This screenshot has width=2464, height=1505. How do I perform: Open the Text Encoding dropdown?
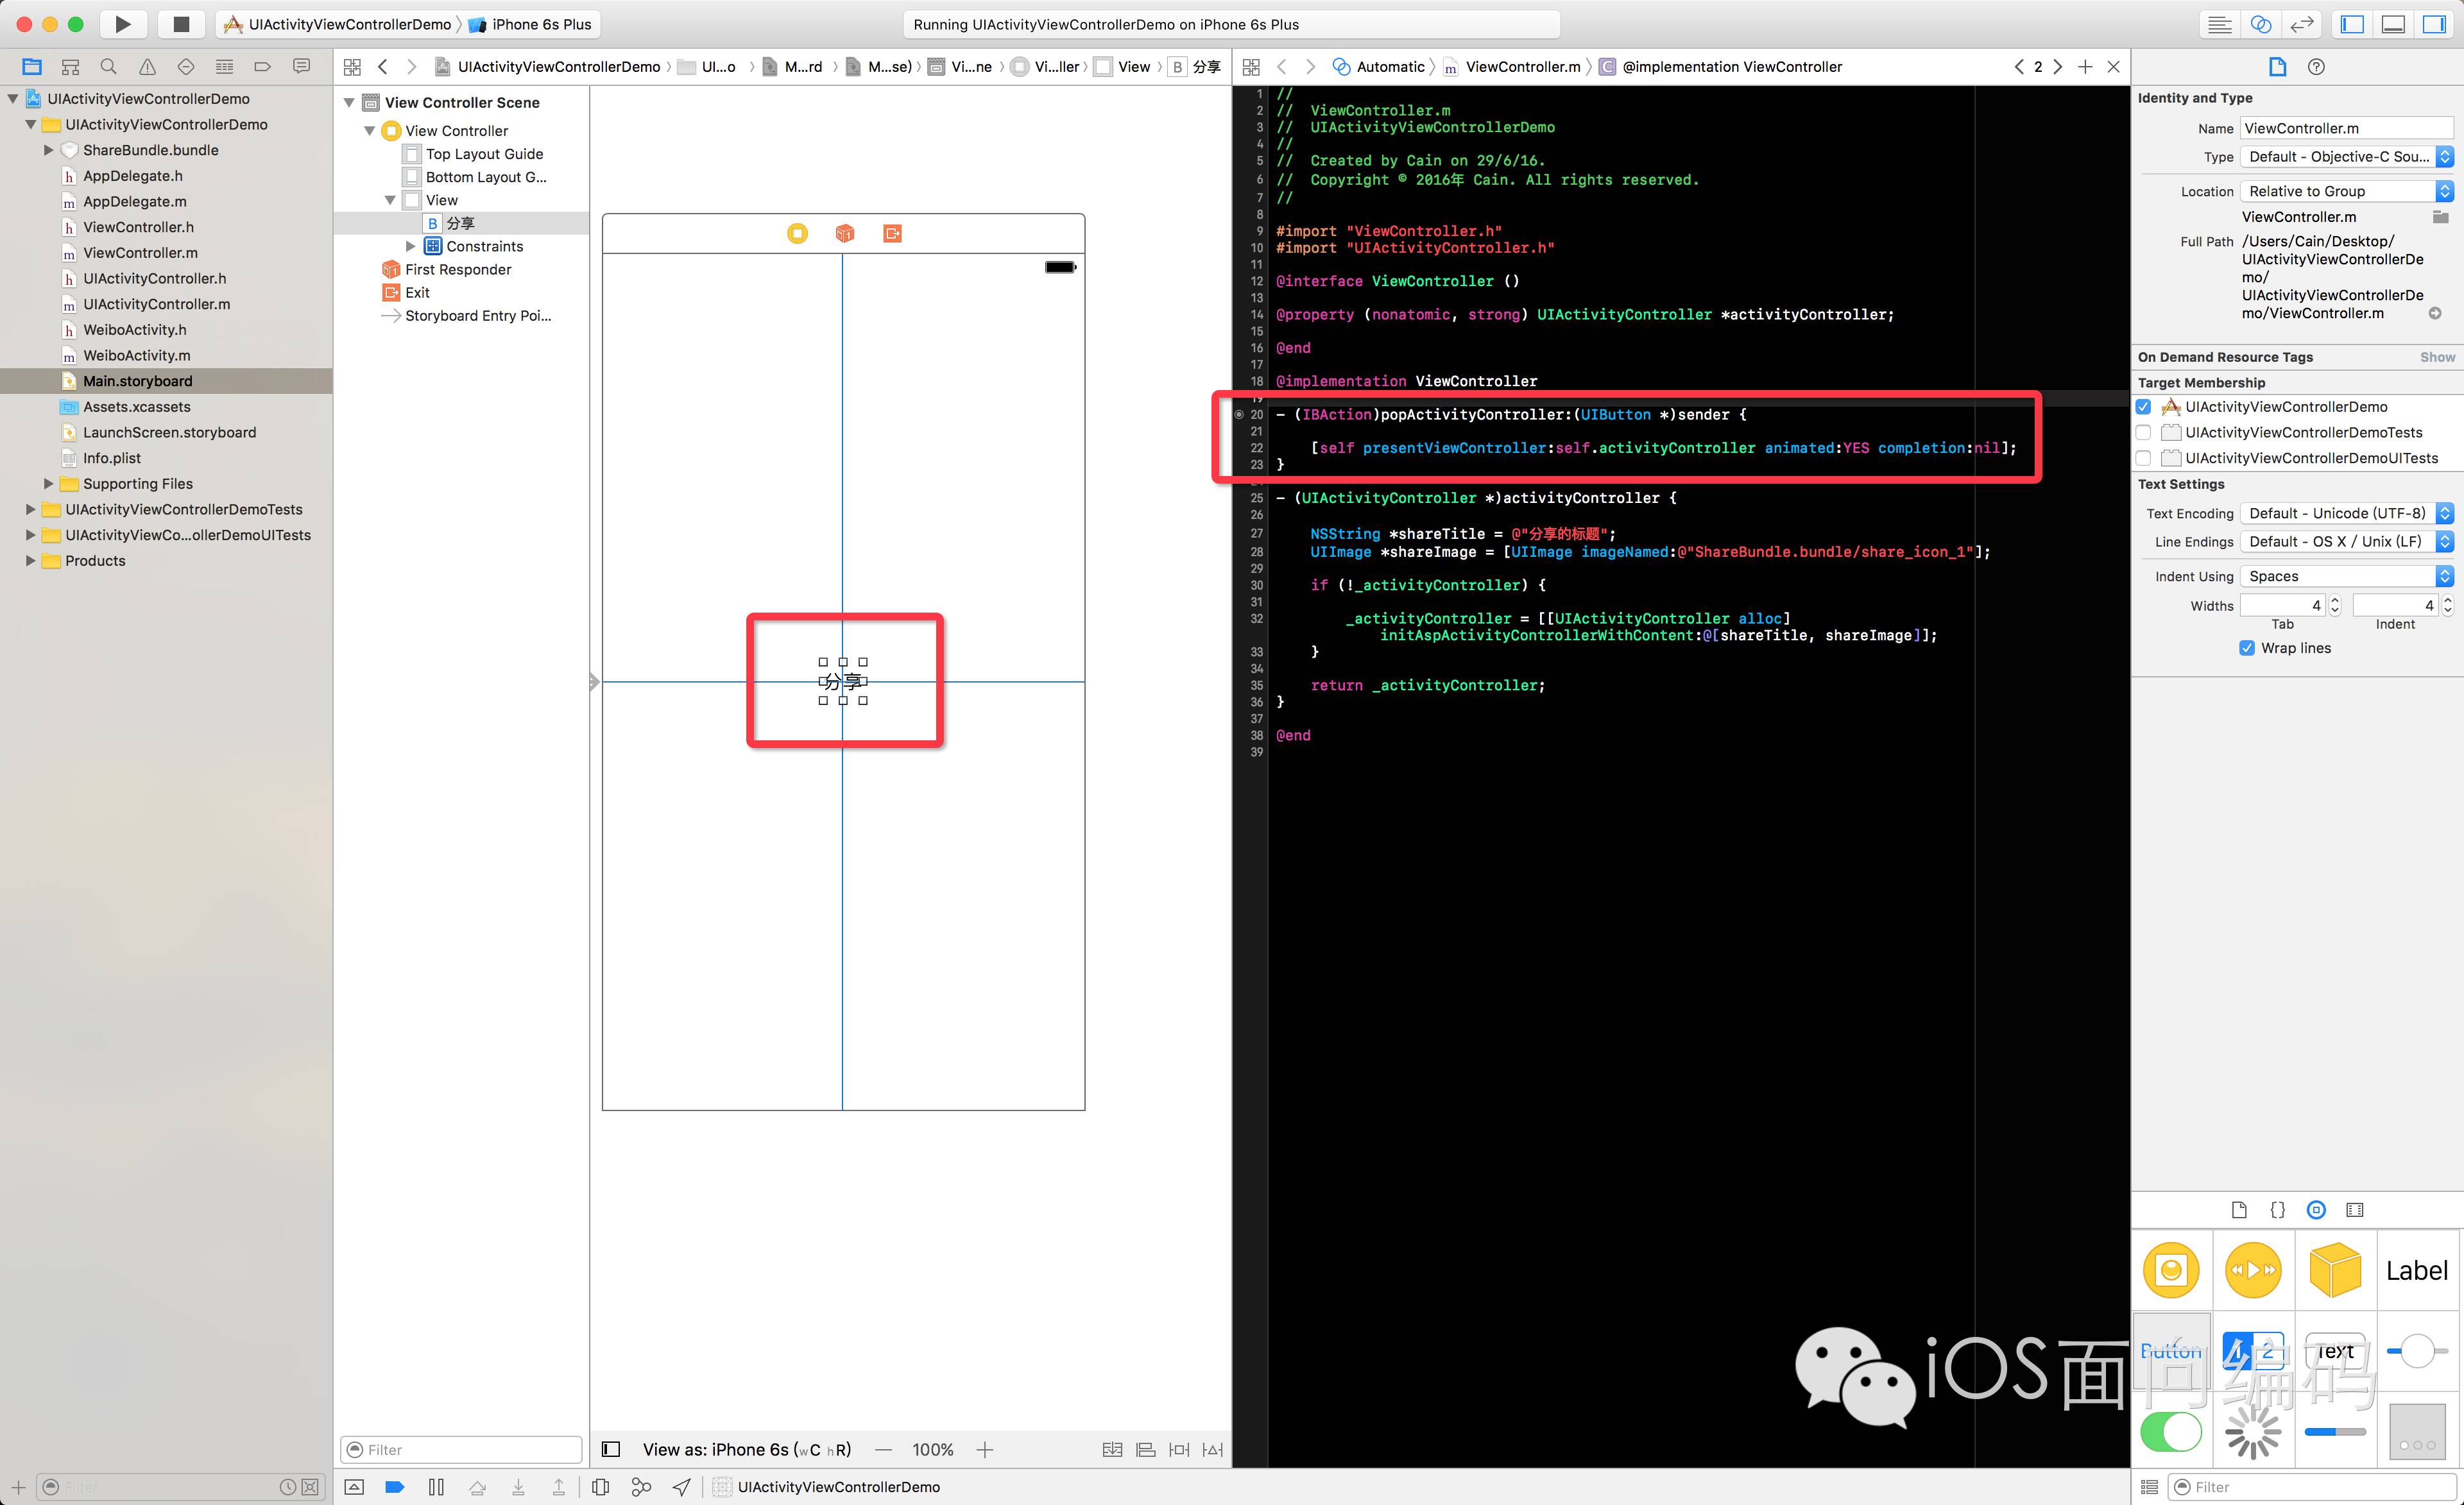point(2346,513)
